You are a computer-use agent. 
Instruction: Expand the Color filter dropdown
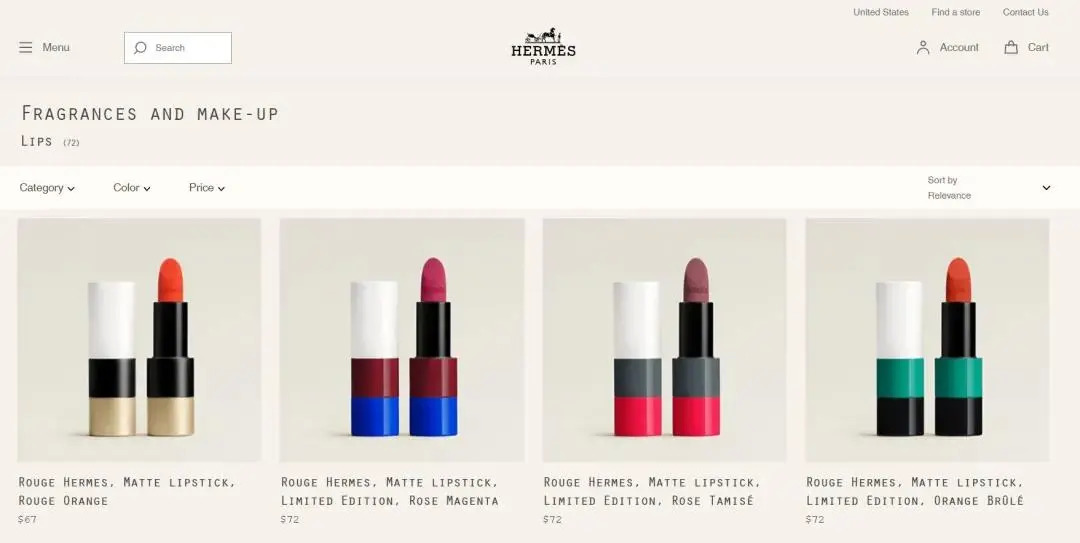pyautogui.click(x=132, y=187)
